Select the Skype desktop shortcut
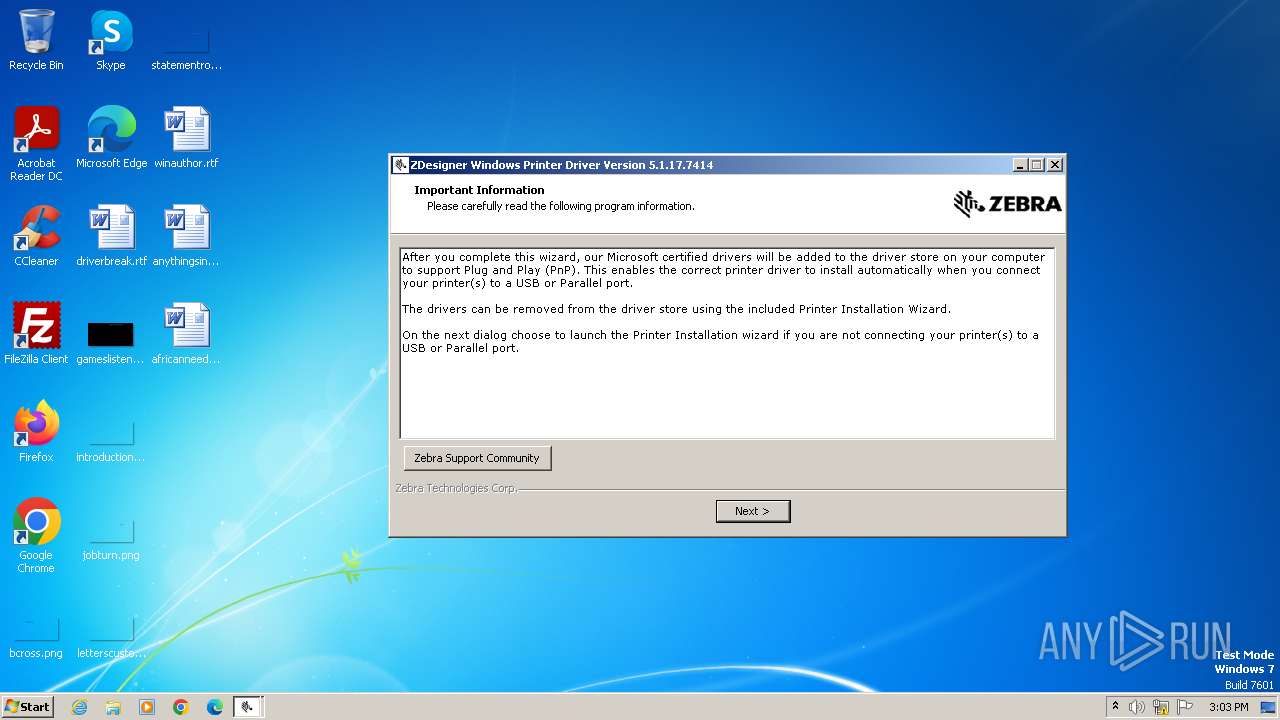 tap(111, 40)
